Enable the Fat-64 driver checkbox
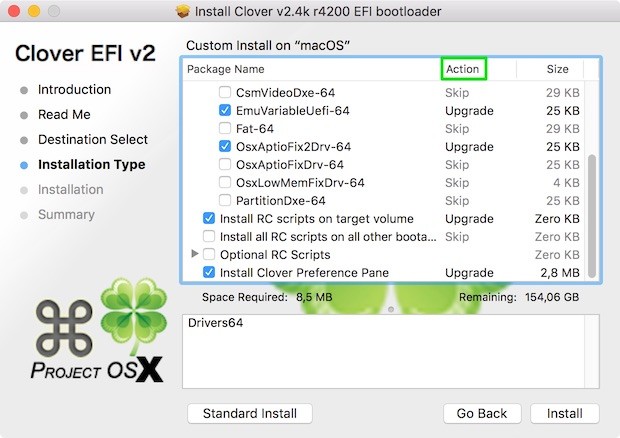The width and height of the screenshot is (620, 438). pyautogui.click(x=225, y=128)
